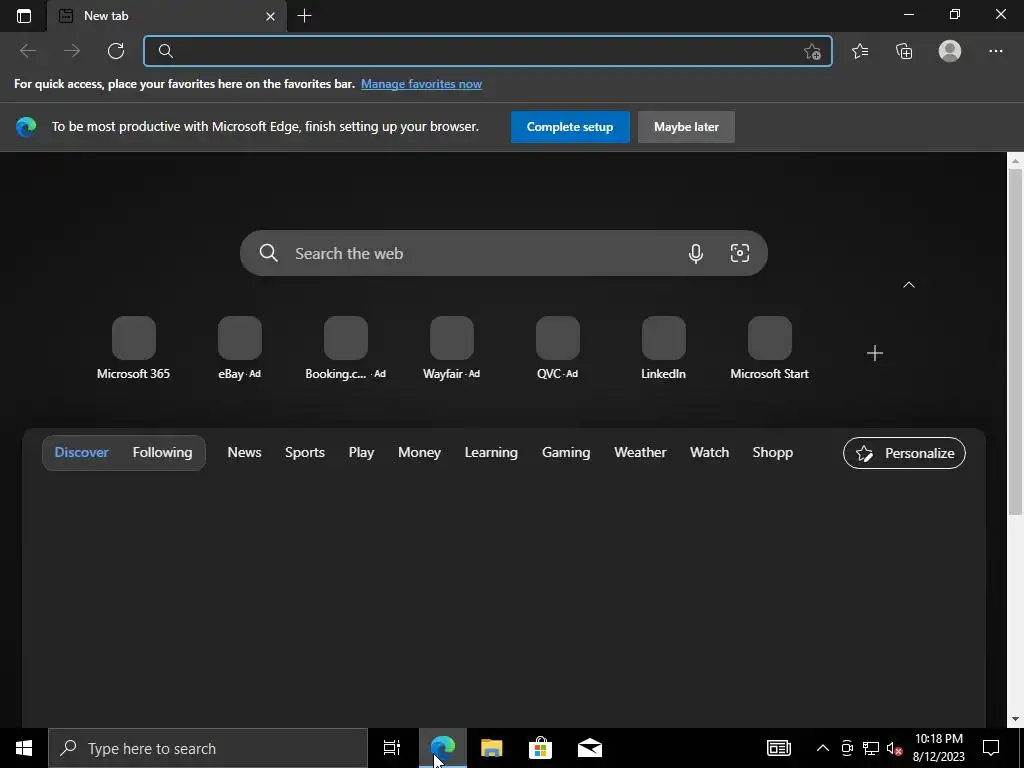Click the Personalize button
1024x768 pixels.
904,453
